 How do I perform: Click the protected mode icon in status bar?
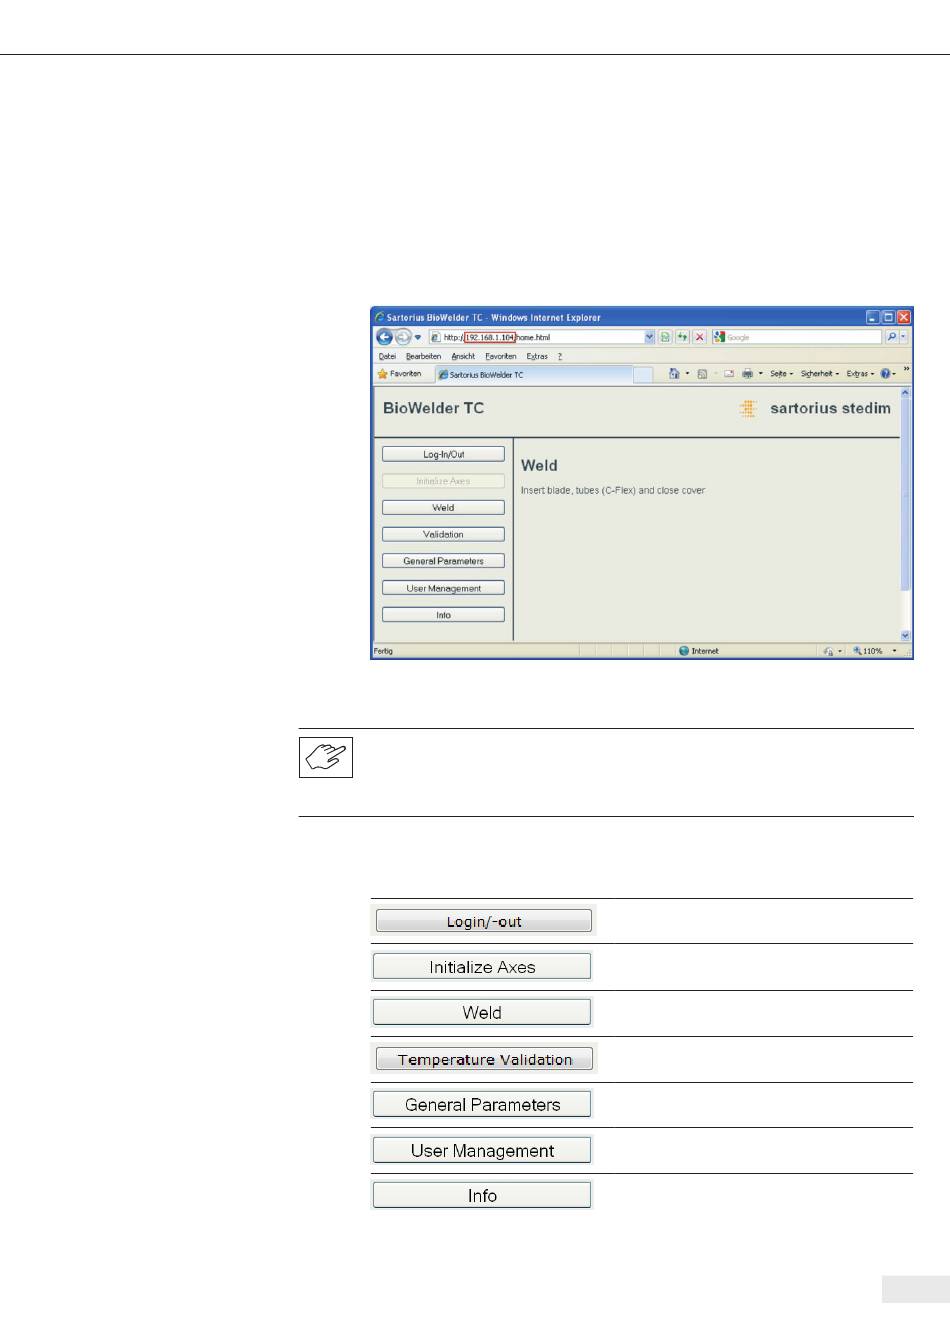click(x=828, y=651)
